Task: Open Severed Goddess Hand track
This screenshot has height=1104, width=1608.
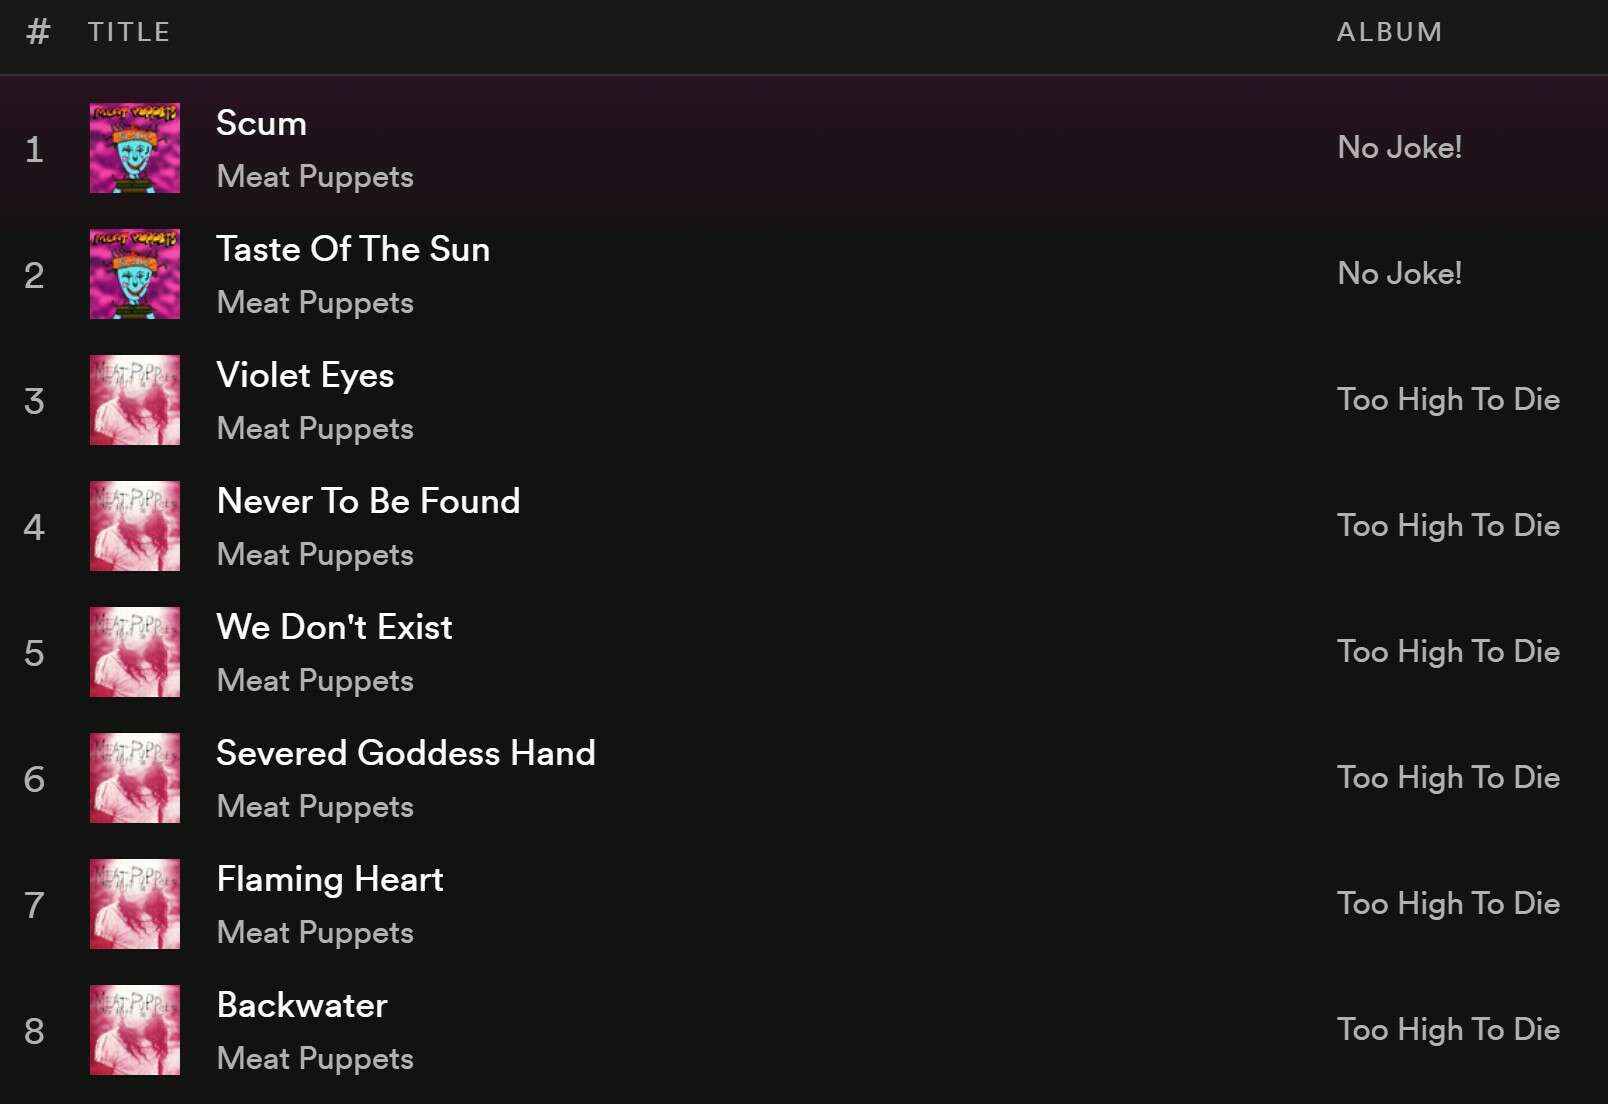Action: tap(406, 753)
